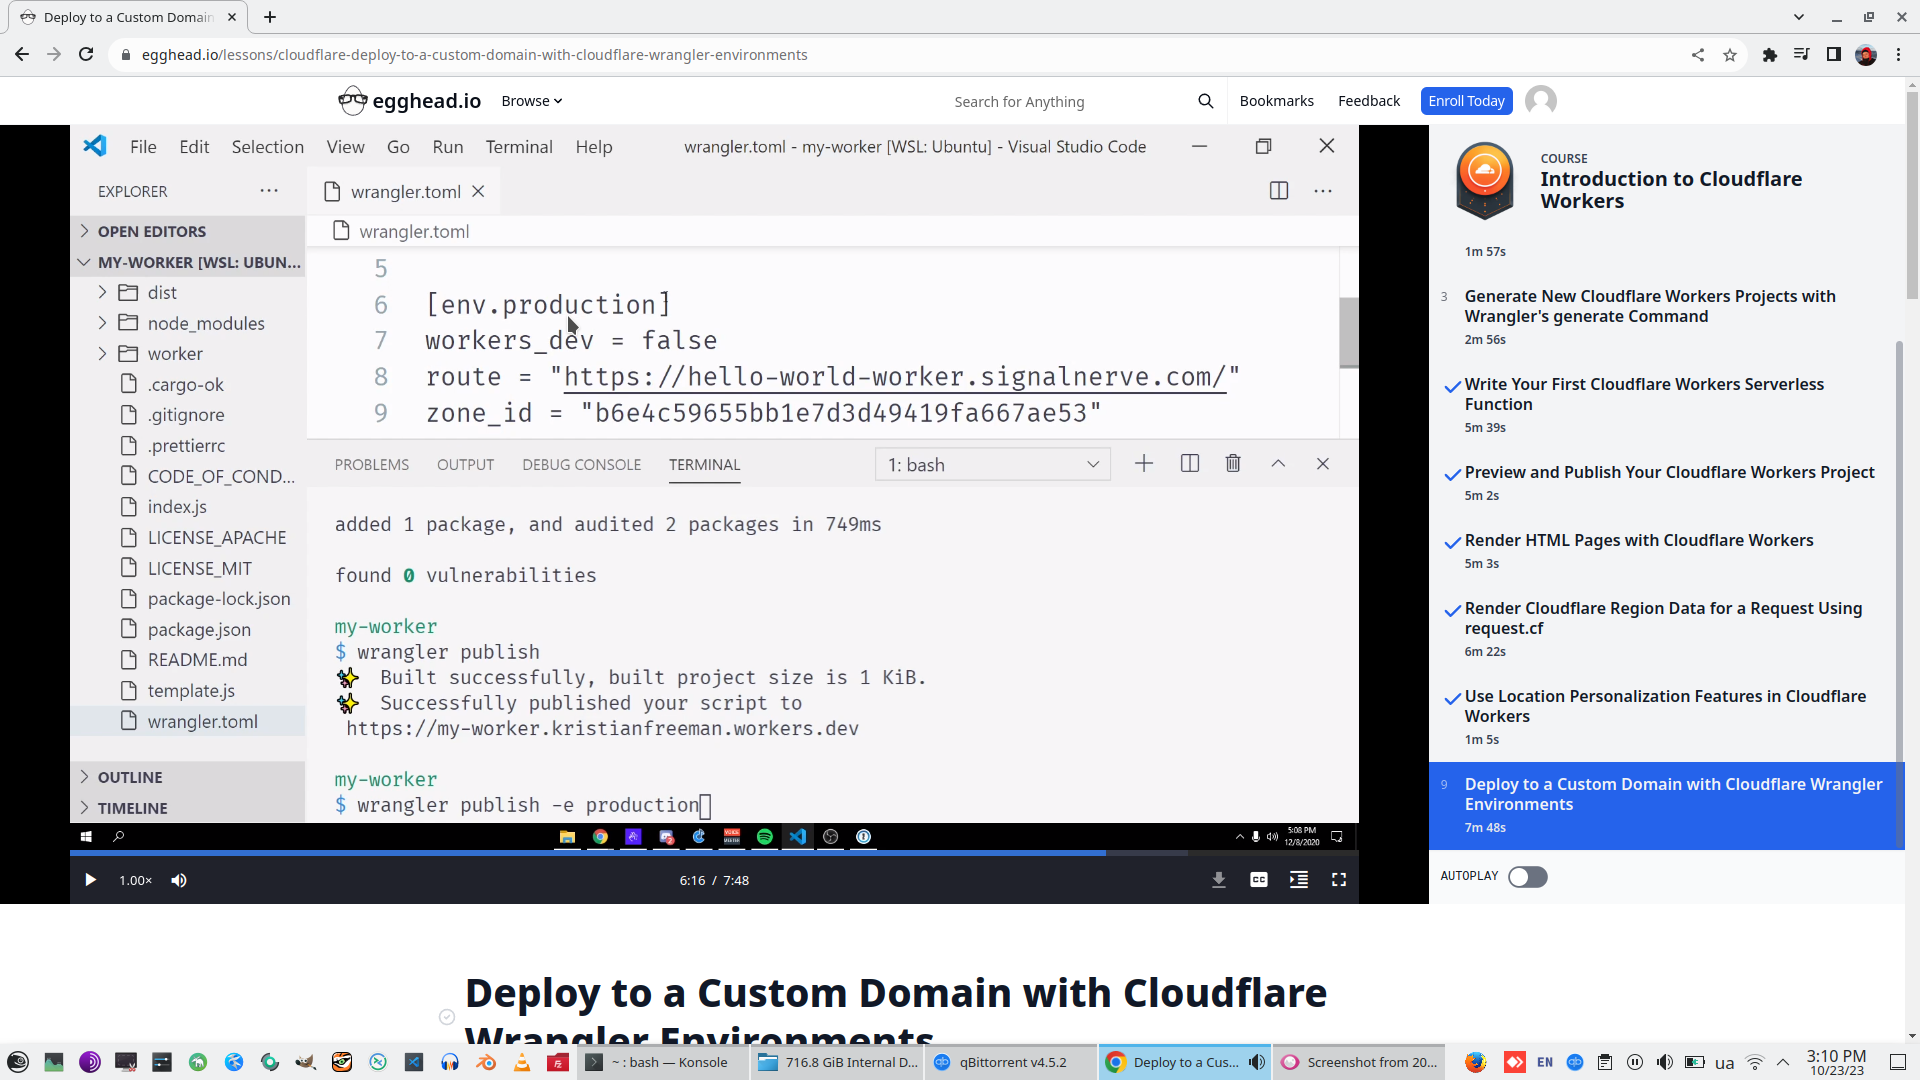Click the egghead.io search magnifier icon

point(1205,101)
